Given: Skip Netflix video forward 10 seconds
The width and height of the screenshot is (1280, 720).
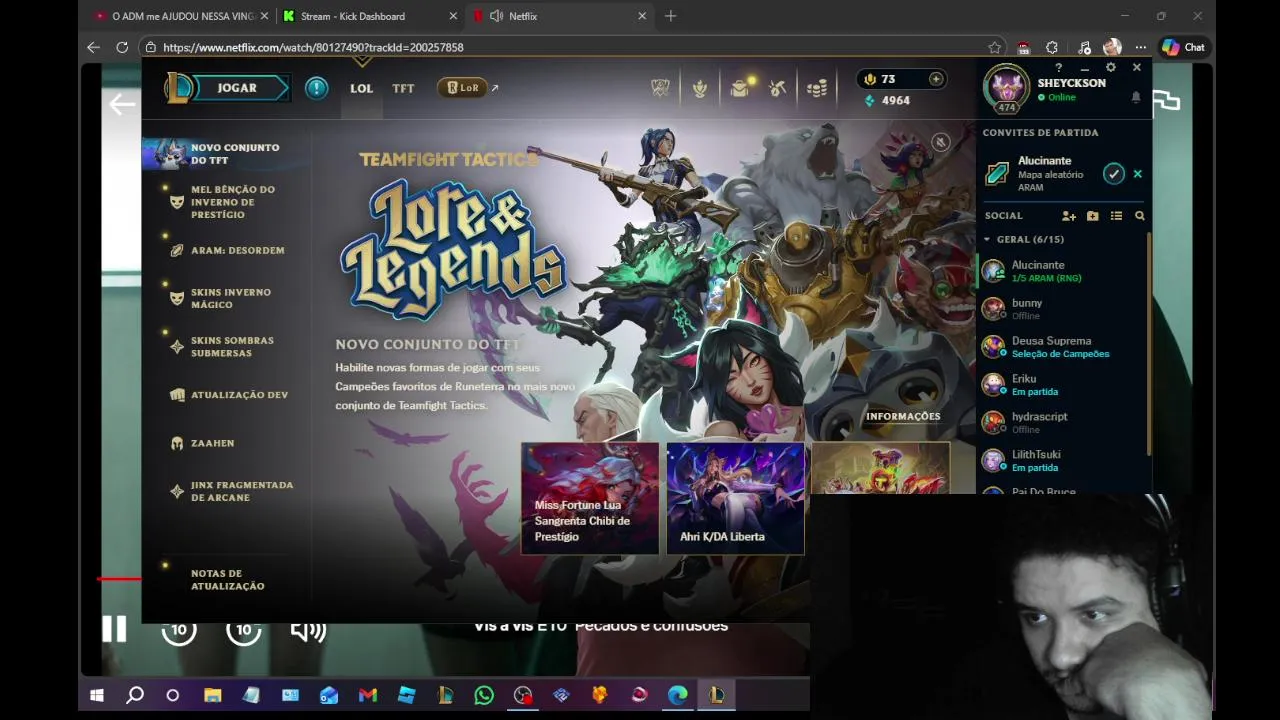Looking at the screenshot, I should point(243,630).
